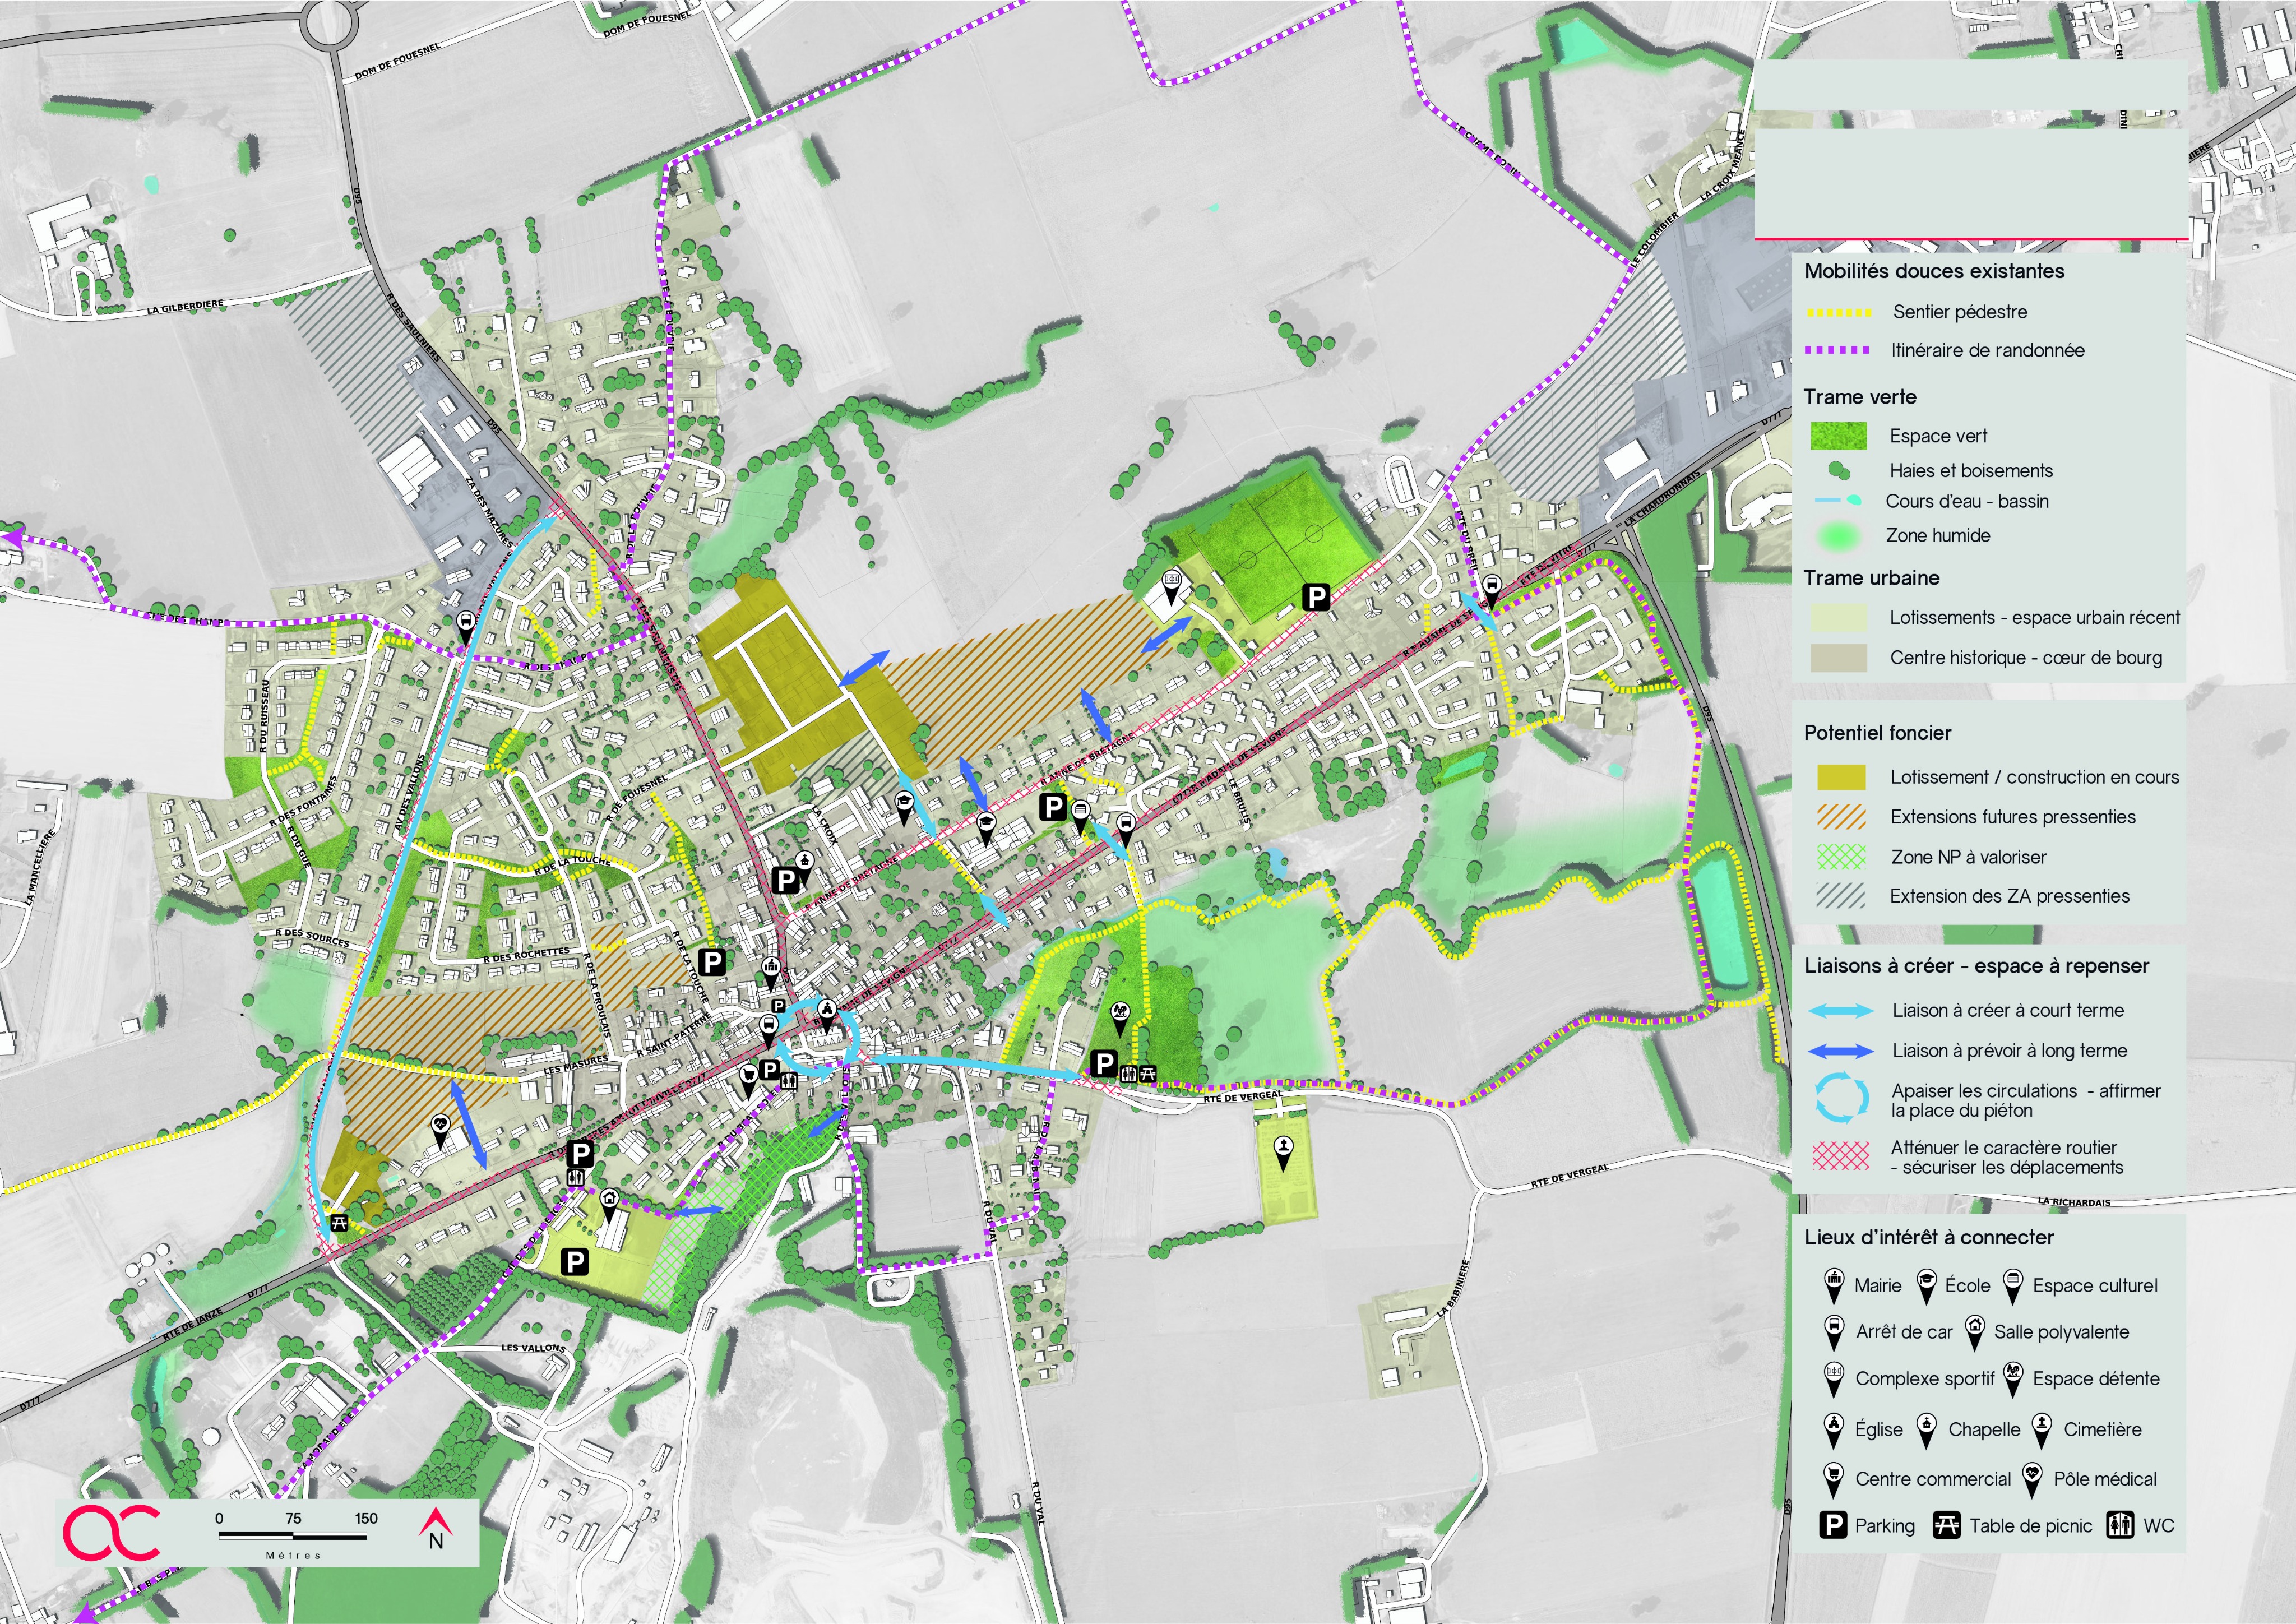Click the Lotissement / construction en cours swatch
The image size is (2296, 1624).
coord(1841,777)
